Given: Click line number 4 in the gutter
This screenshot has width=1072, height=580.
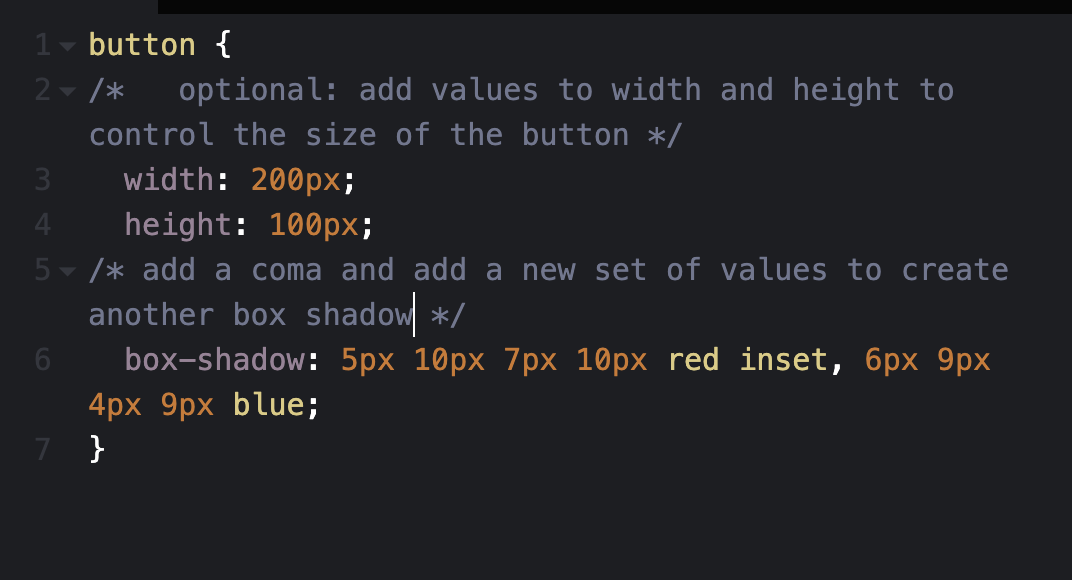Looking at the screenshot, I should coord(42,225).
